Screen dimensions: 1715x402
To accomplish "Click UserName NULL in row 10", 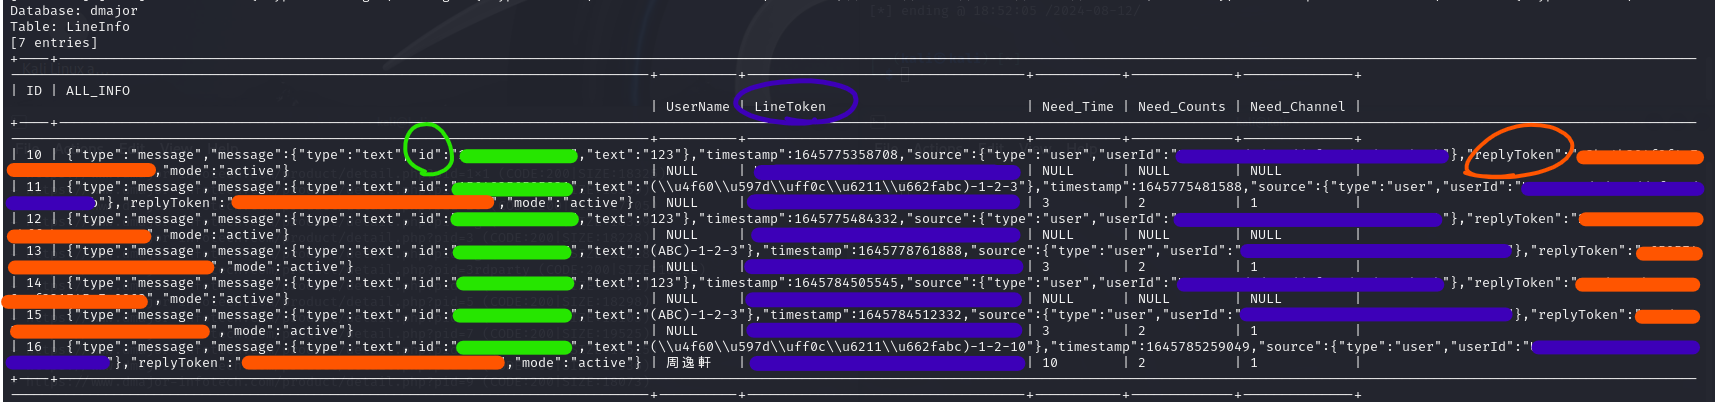I will click(682, 171).
